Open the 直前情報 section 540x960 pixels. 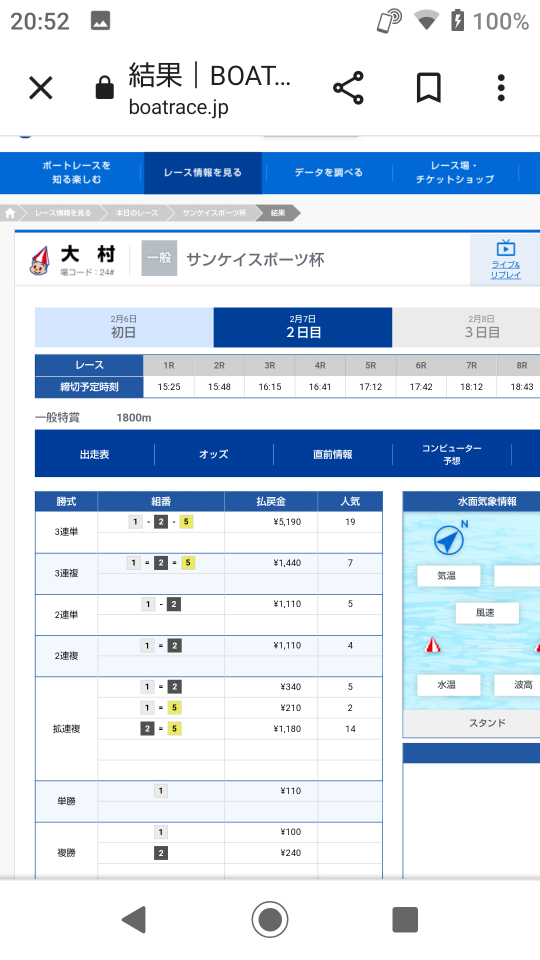click(x=332, y=454)
